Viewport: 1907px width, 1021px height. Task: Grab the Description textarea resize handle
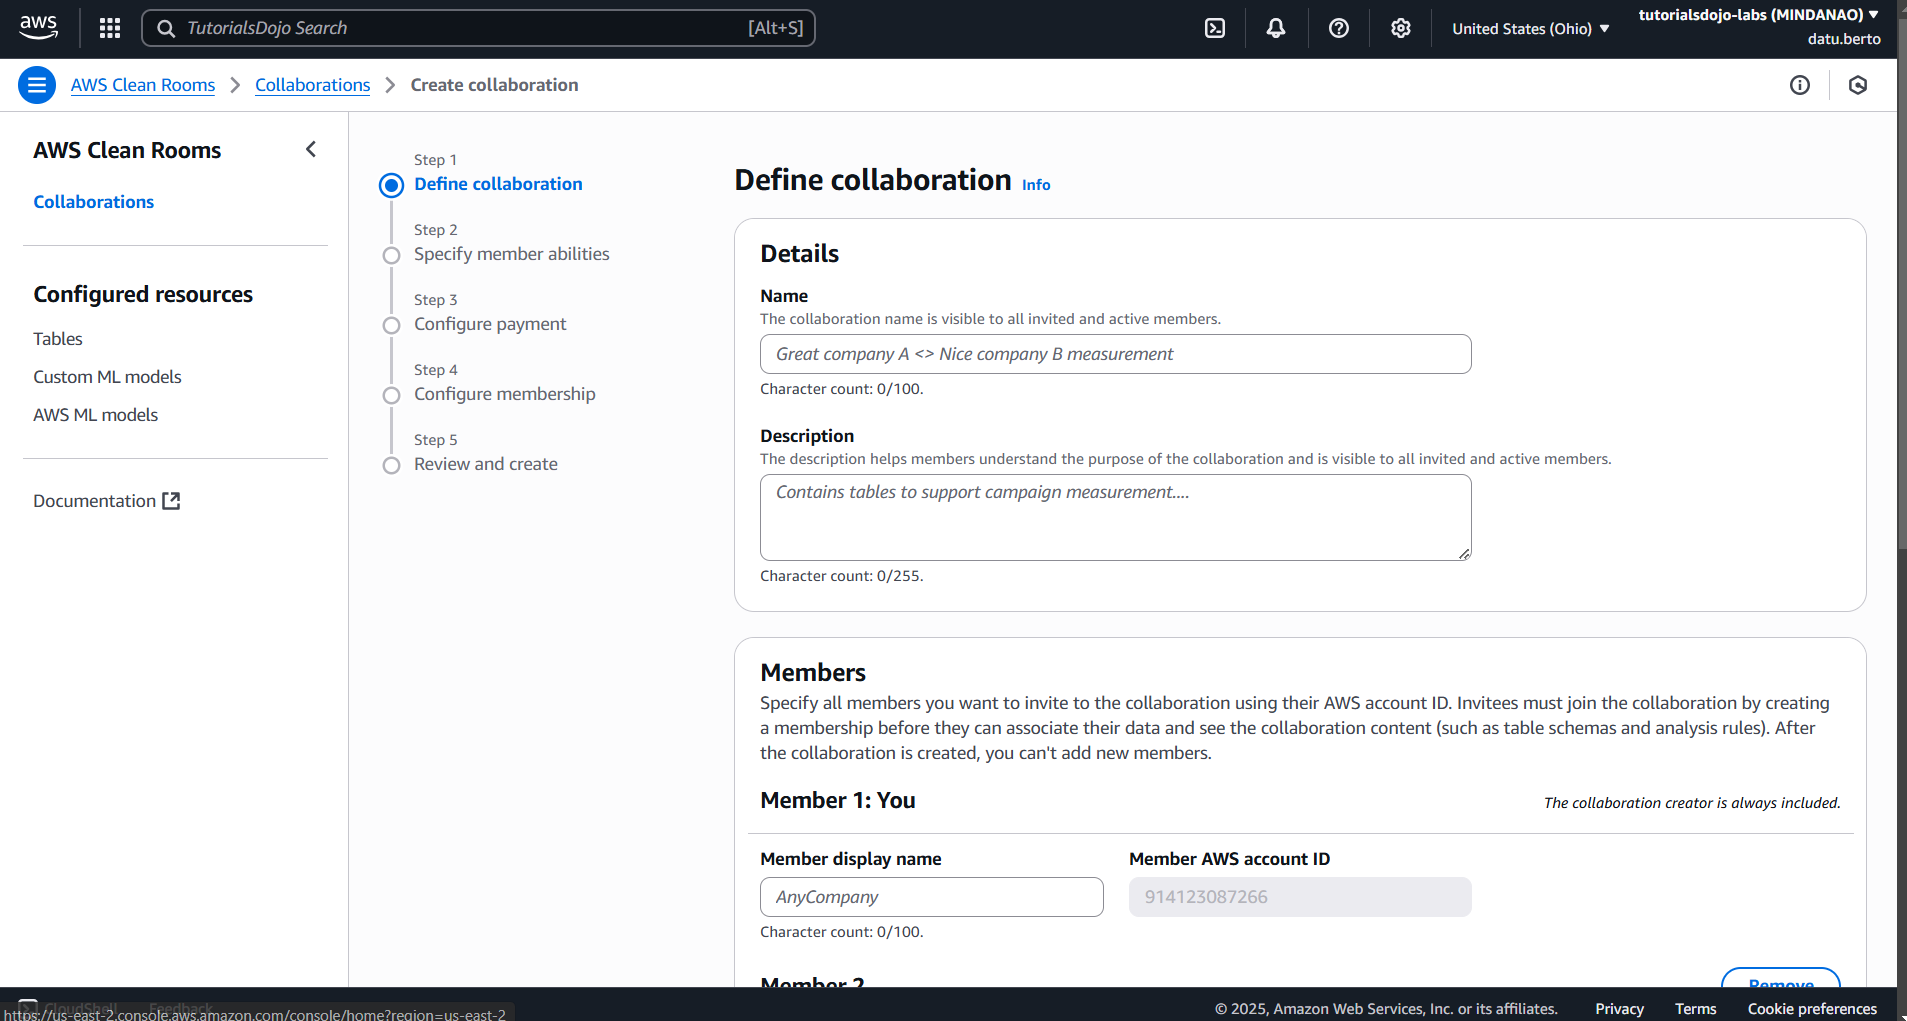(1464, 553)
